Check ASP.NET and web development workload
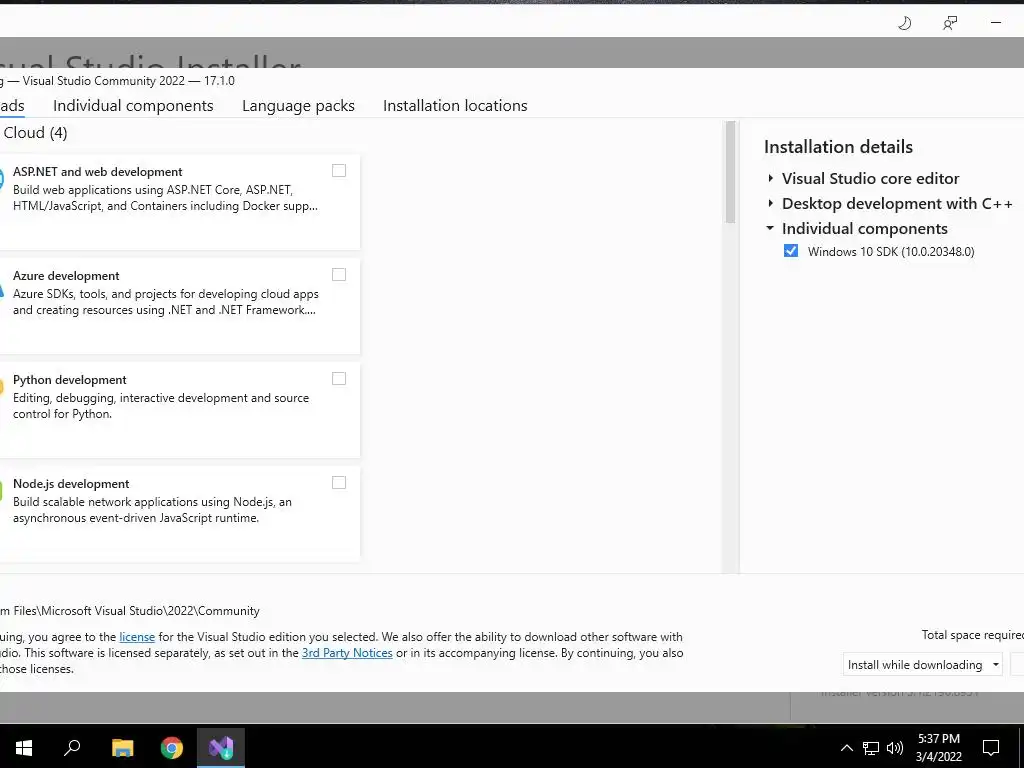This screenshot has width=1024, height=768. coord(339,170)
